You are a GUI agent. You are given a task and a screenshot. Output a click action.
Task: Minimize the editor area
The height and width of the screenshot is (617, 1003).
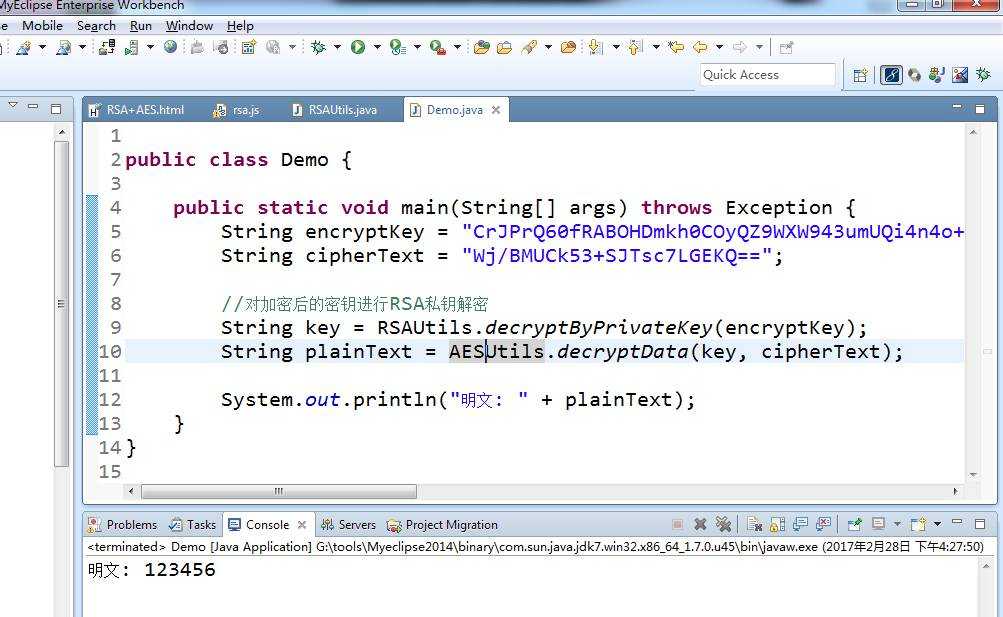coord(957,107)
